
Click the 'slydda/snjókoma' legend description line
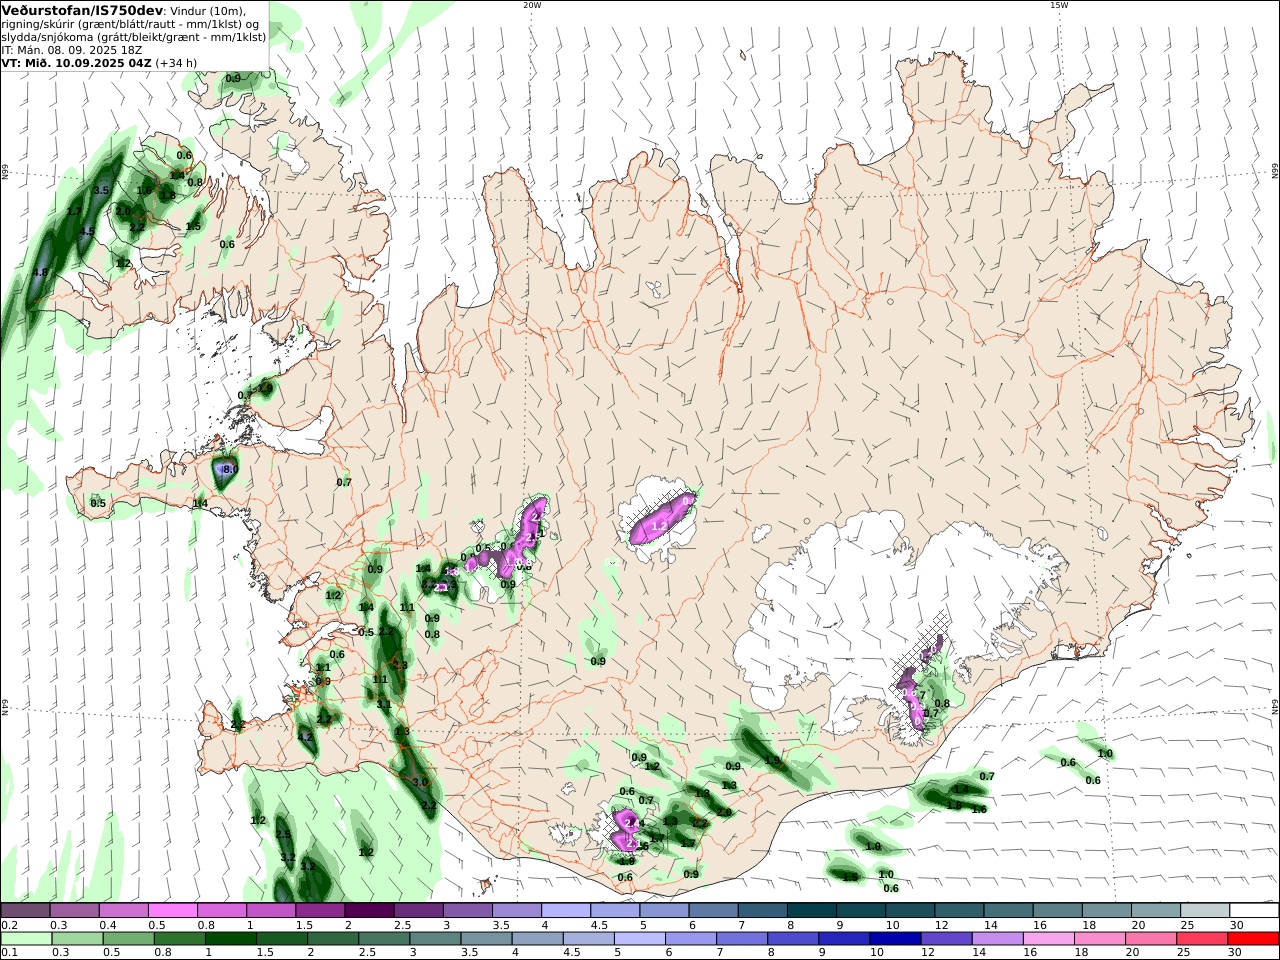tap(133, 37)
